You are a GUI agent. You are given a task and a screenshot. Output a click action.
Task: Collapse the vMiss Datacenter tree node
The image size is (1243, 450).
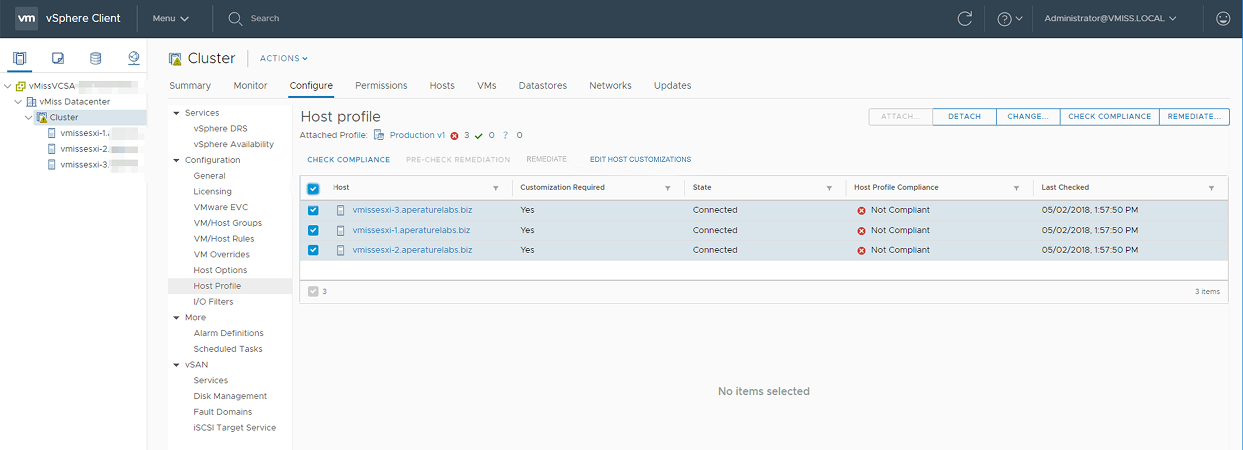18,102
